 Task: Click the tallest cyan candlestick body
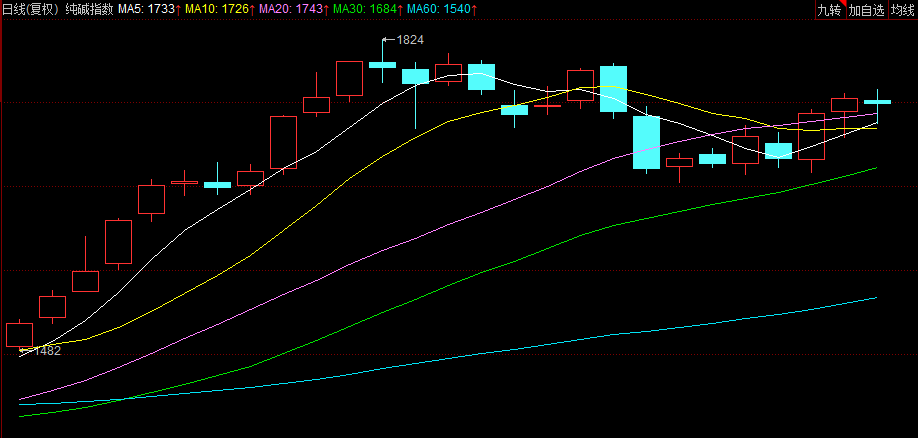click(x=646, y=142)
